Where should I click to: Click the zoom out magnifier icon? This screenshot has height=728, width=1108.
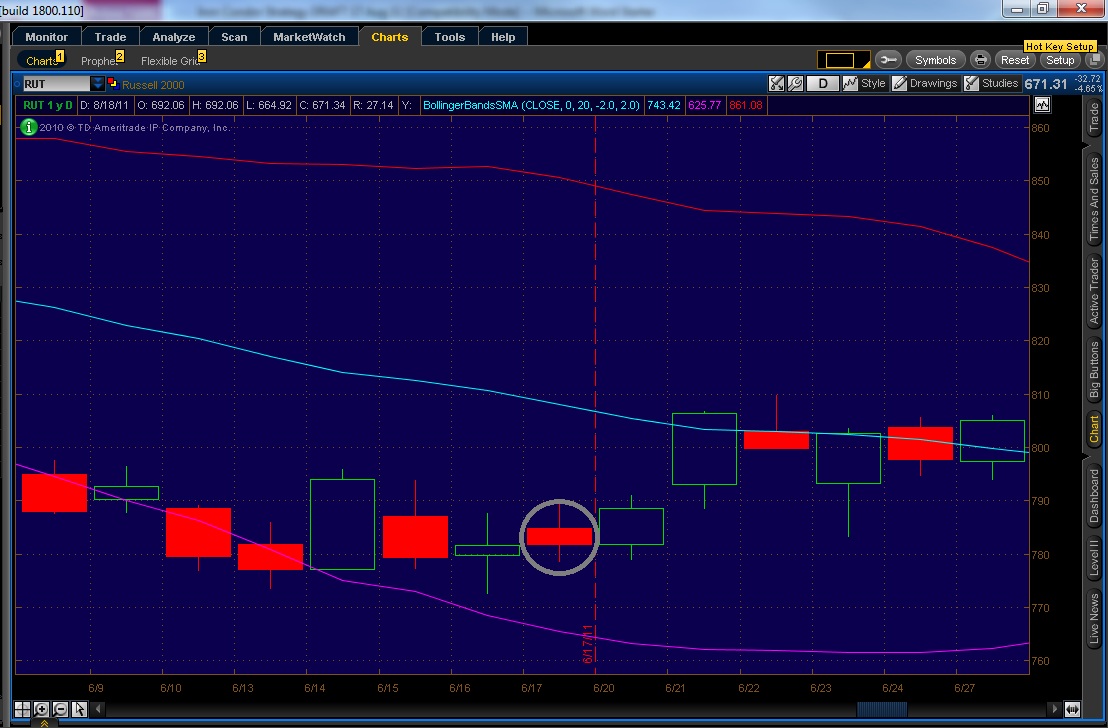coord(60,710)
